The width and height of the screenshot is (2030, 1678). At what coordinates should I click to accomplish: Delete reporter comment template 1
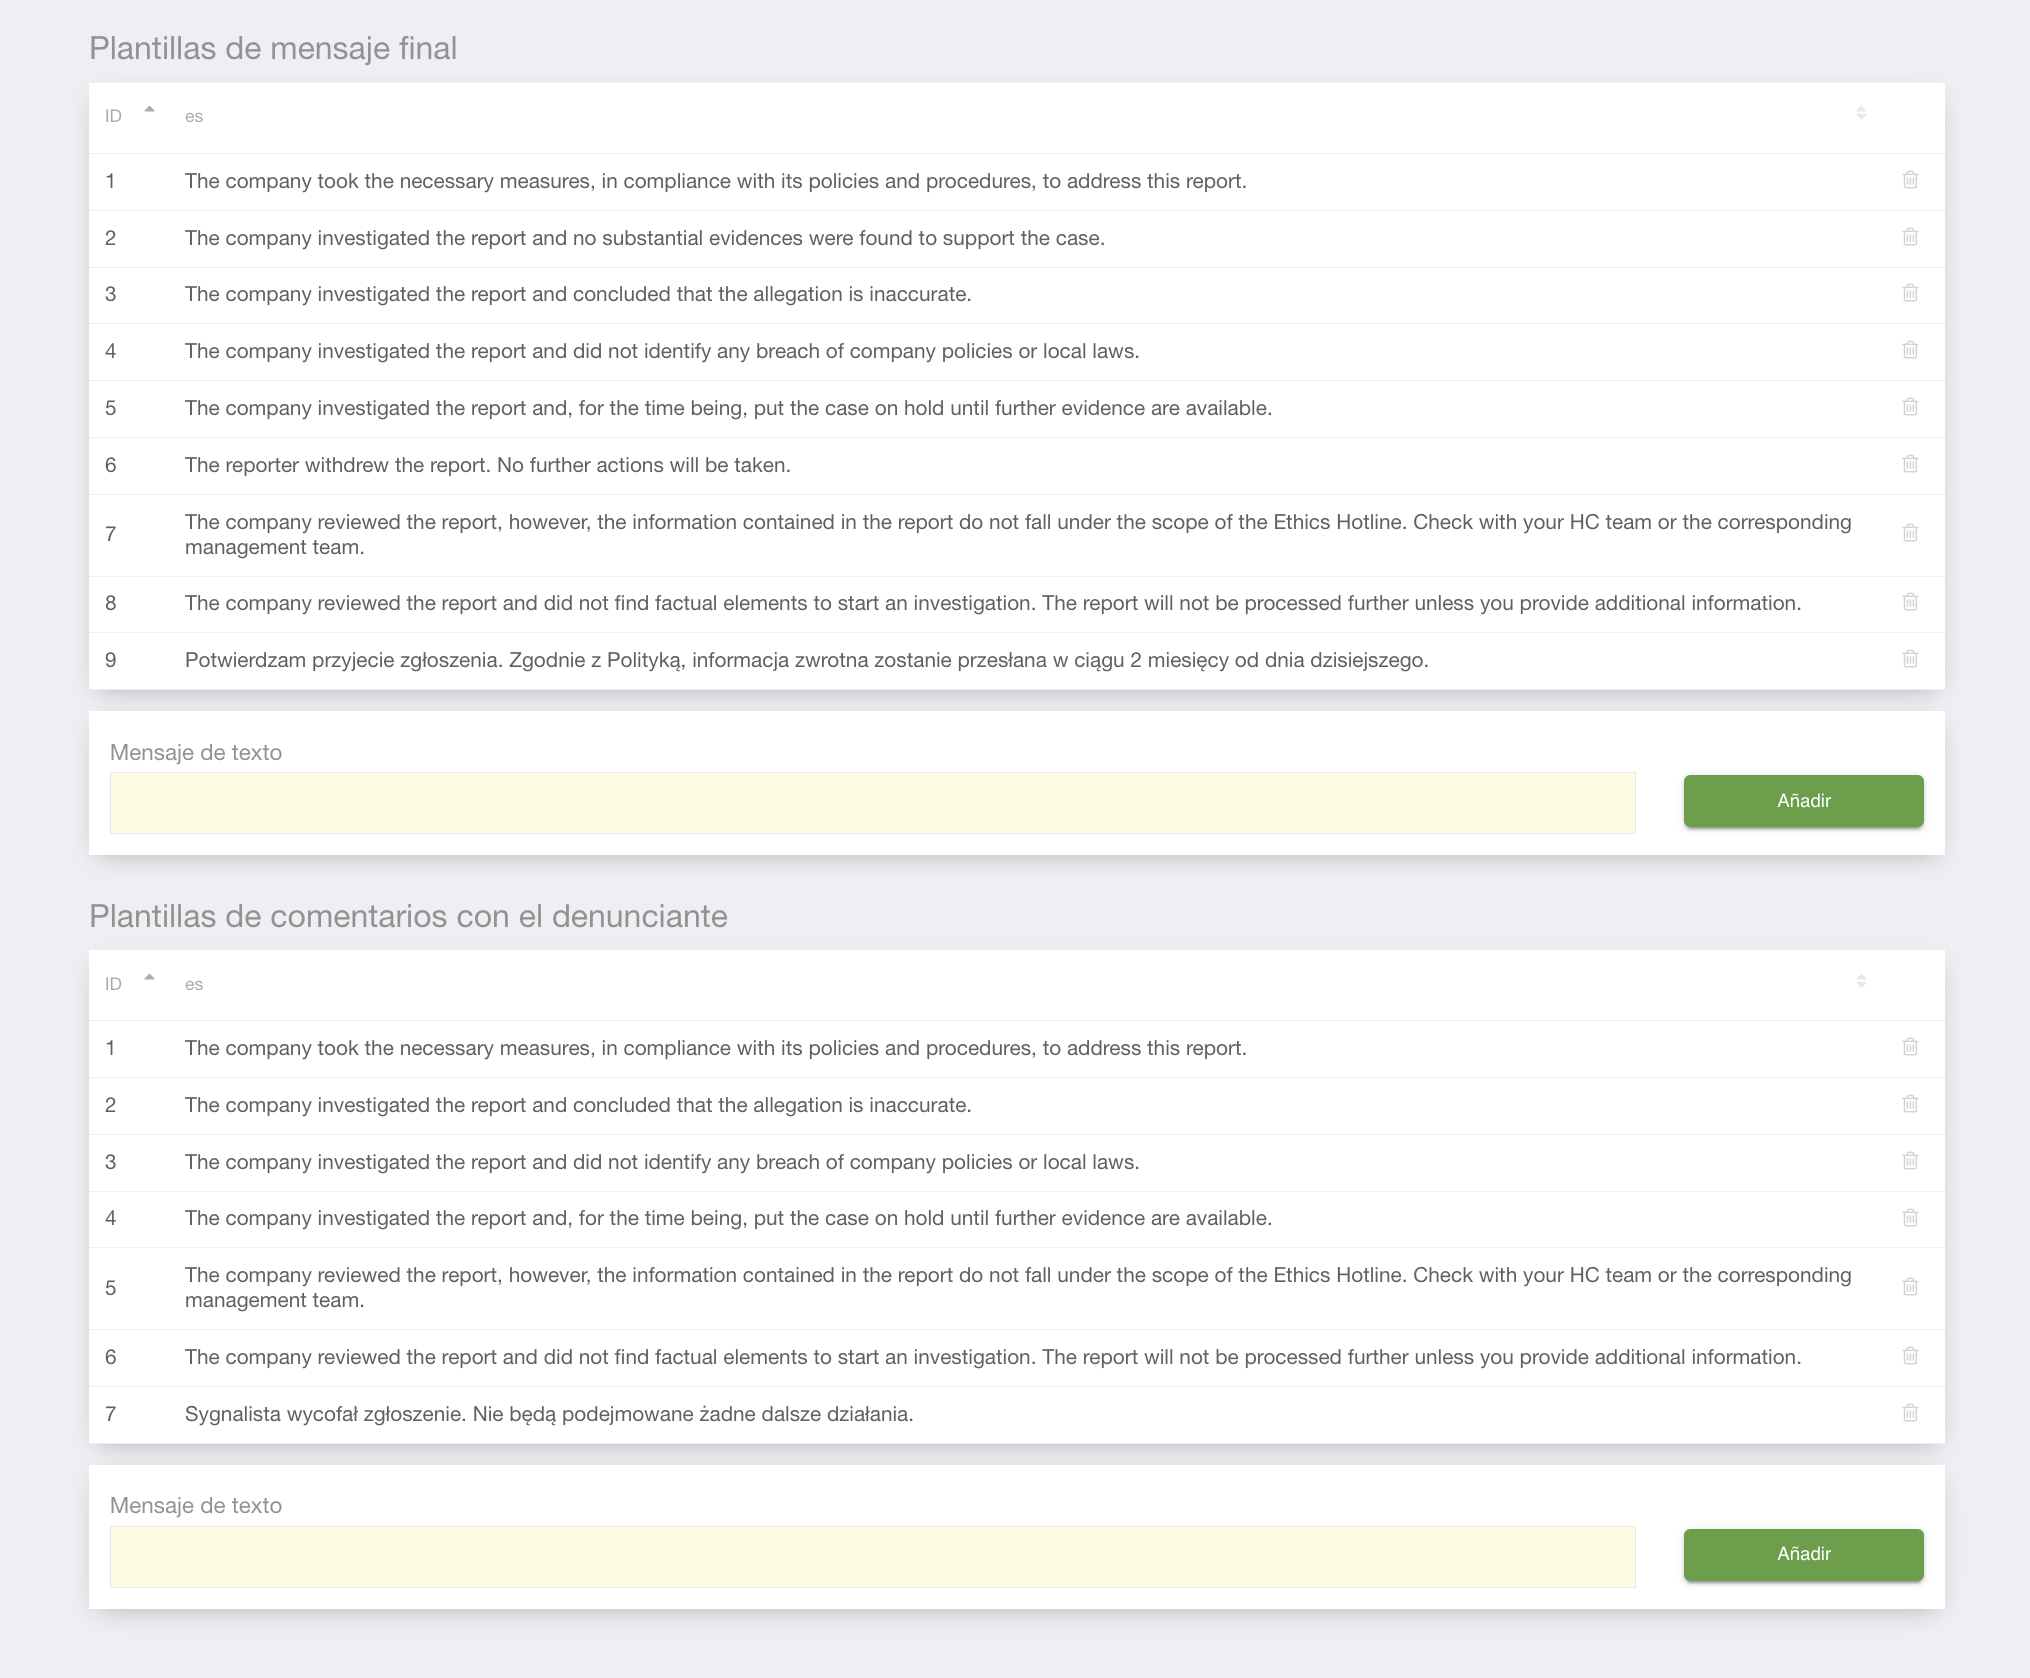coord(1910,1047)
